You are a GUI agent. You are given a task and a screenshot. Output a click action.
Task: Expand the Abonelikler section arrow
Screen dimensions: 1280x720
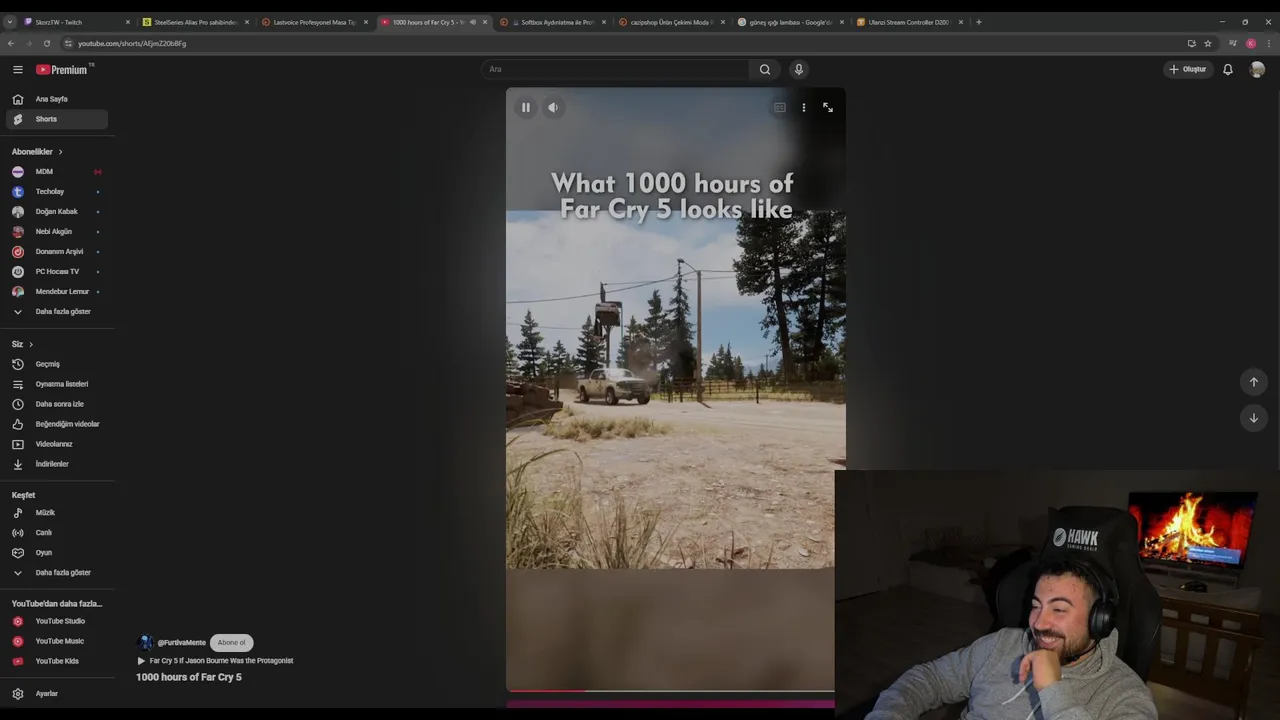pyautogui.click(x=60, y=152)
